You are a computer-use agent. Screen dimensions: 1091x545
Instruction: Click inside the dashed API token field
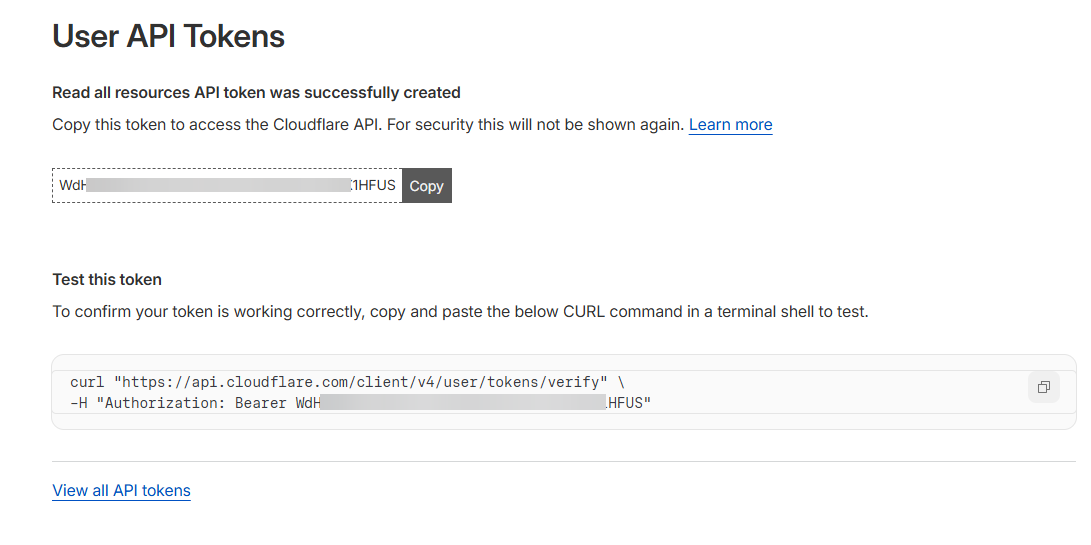[x=227, y=186]
